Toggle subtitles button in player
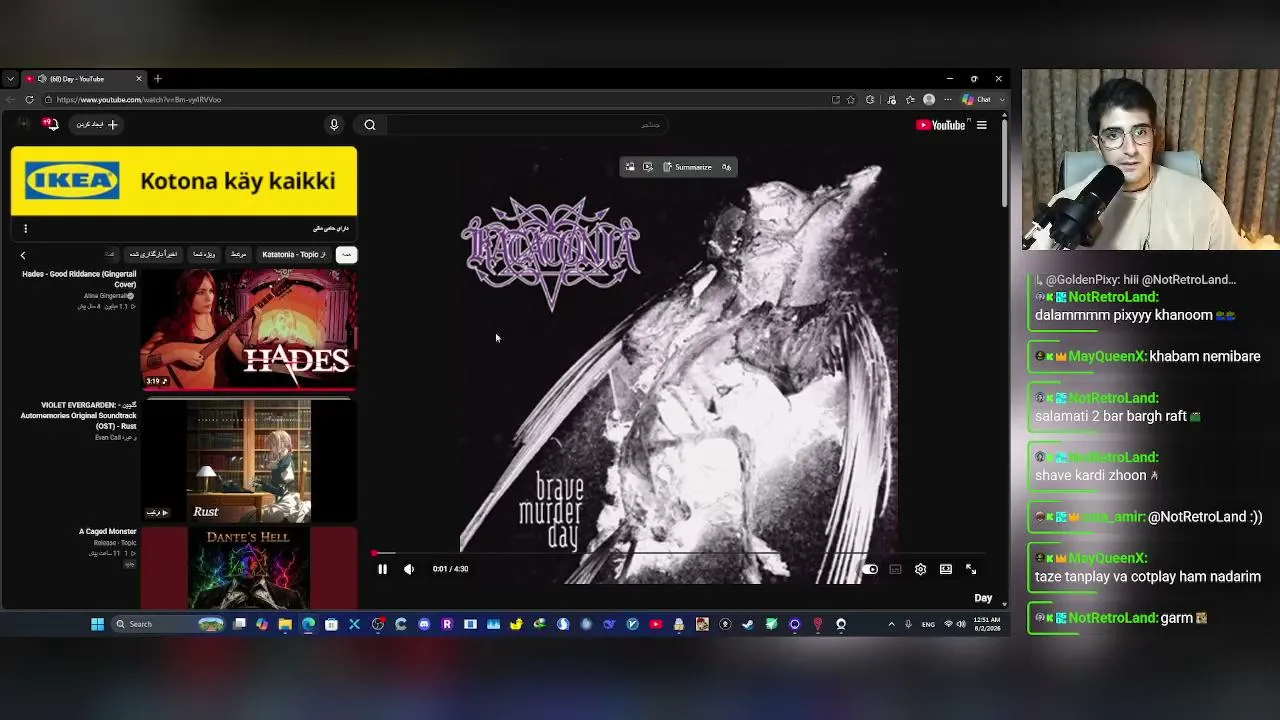The height and width of the screenshot is (720, 1280). point(895,569)
